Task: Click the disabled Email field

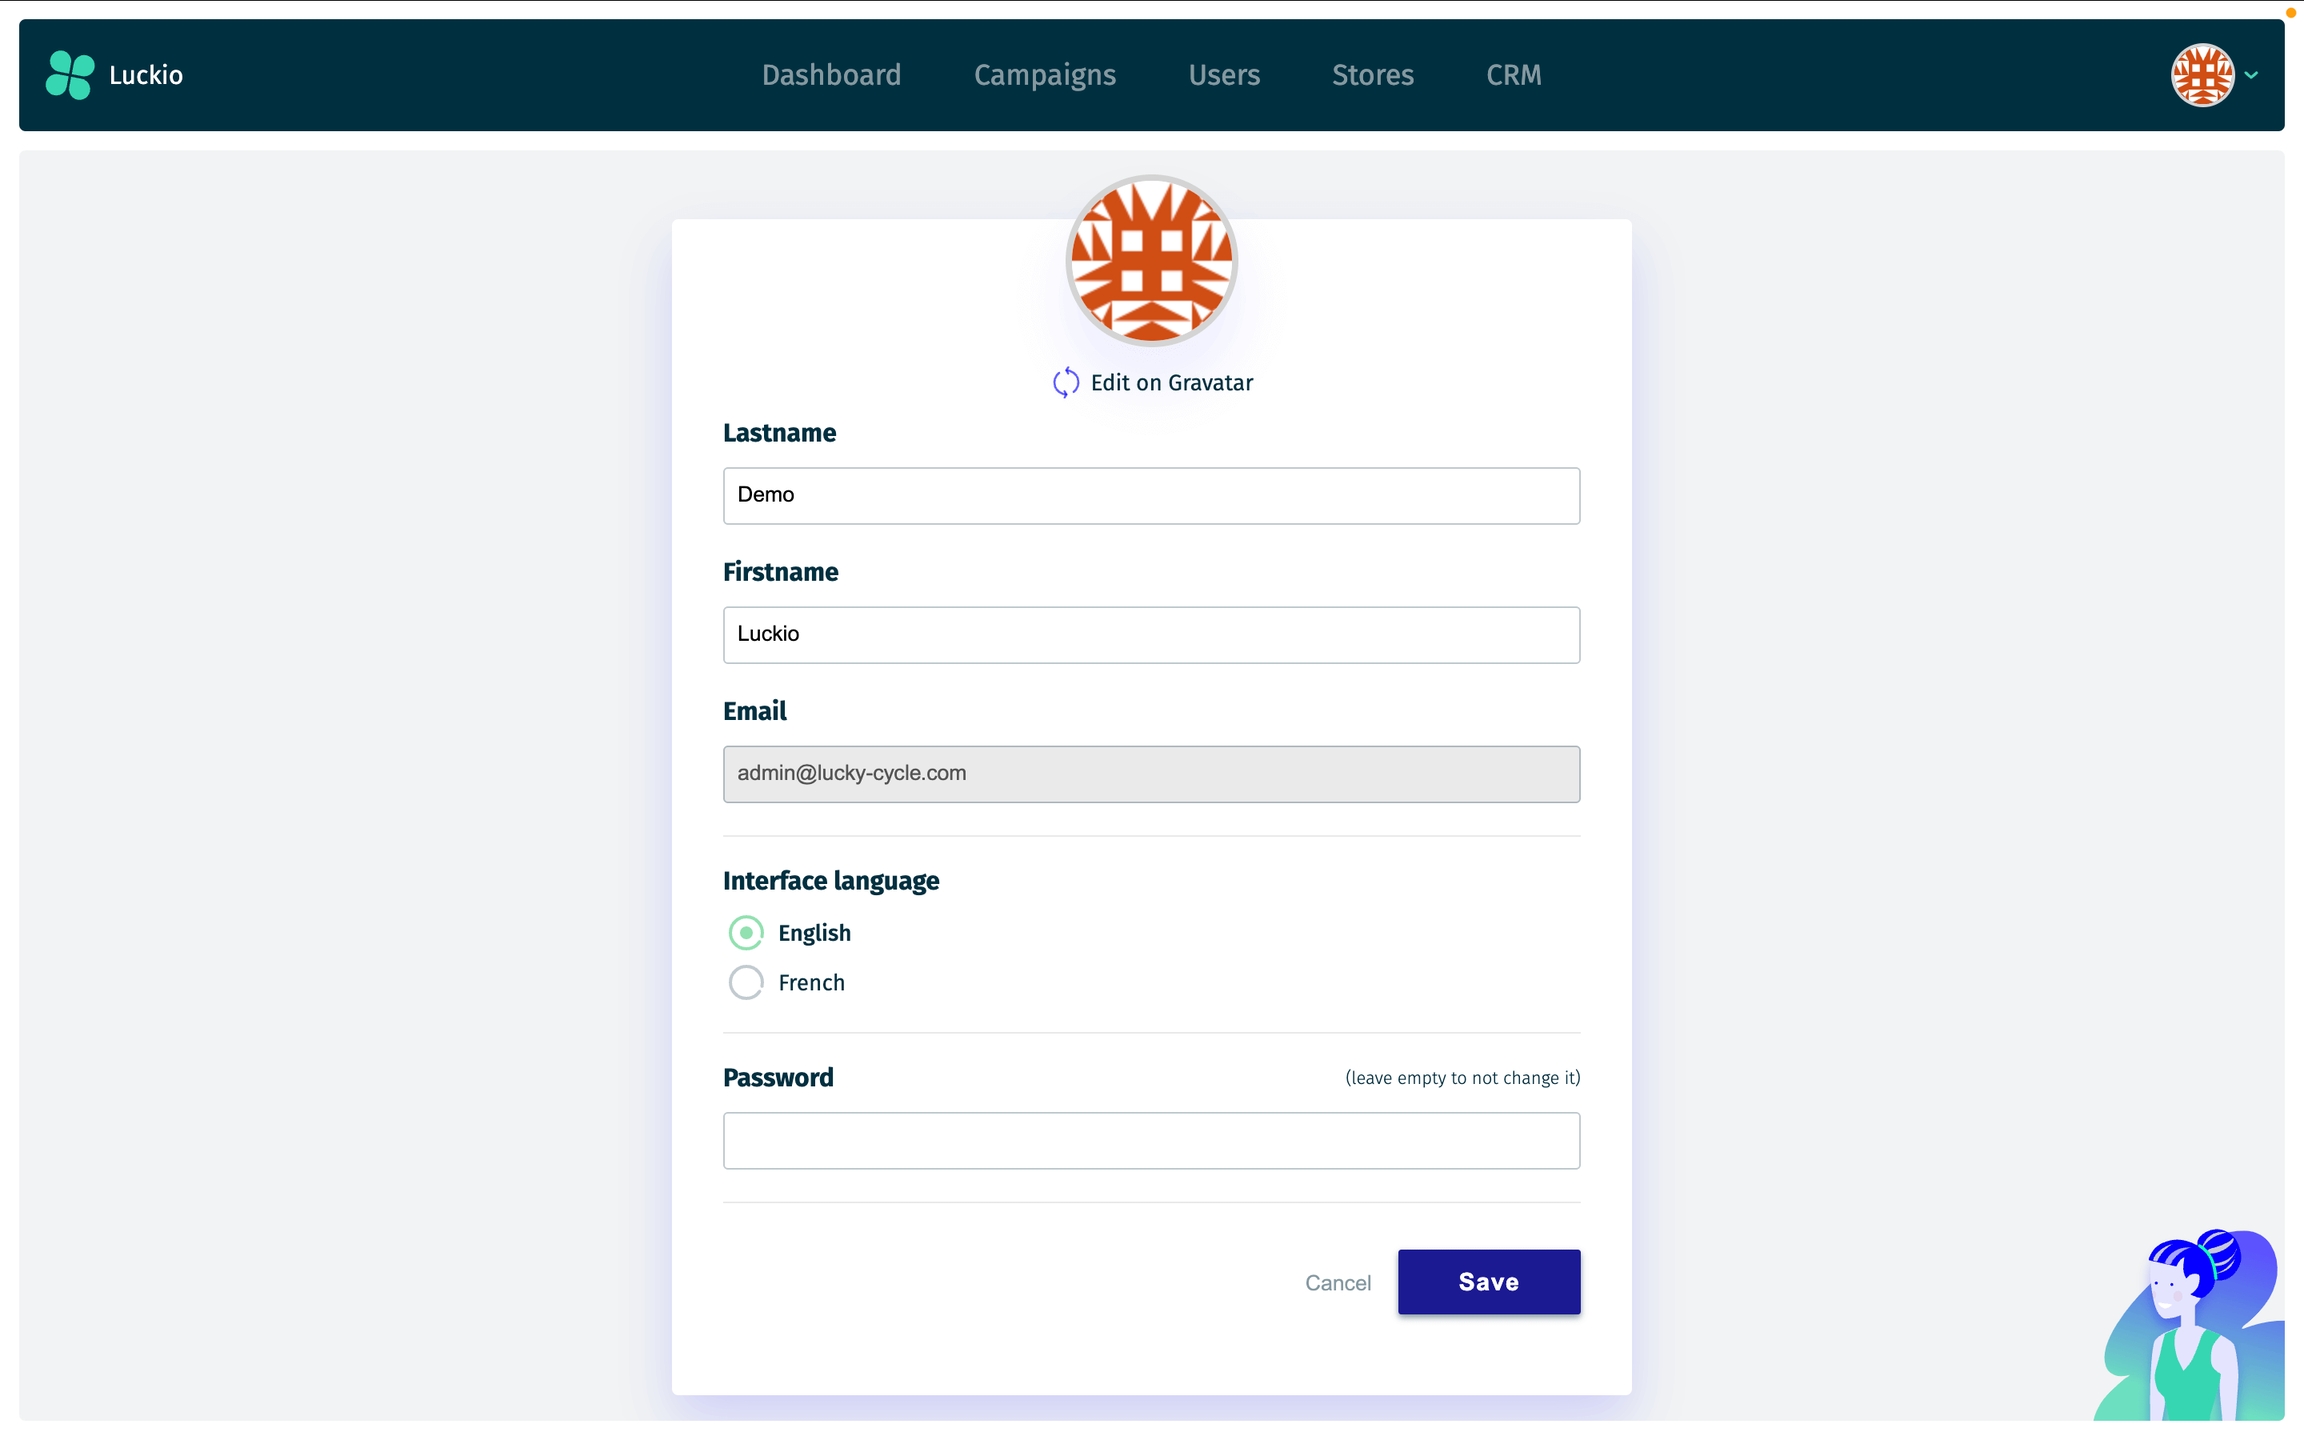Action: tap(1151, 774)
